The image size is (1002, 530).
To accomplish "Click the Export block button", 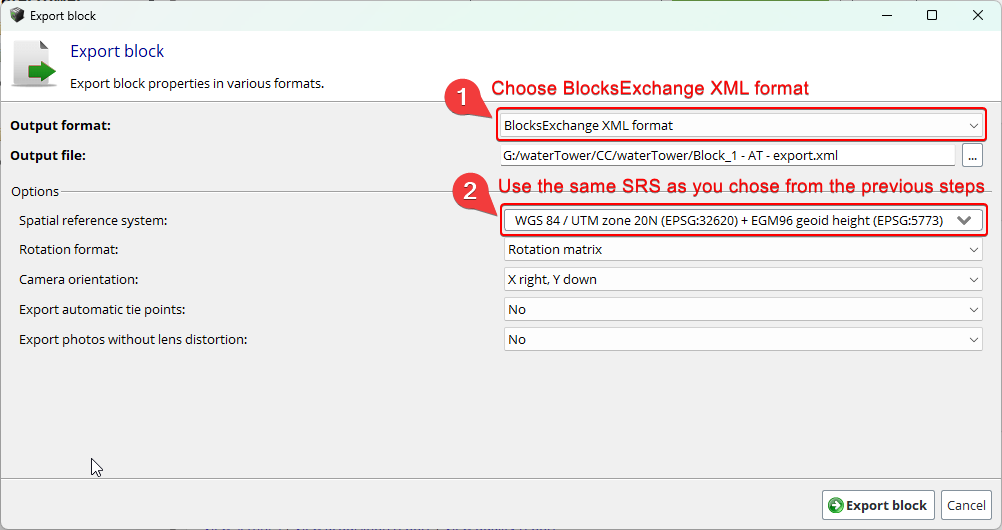I will tap(878, 505).
